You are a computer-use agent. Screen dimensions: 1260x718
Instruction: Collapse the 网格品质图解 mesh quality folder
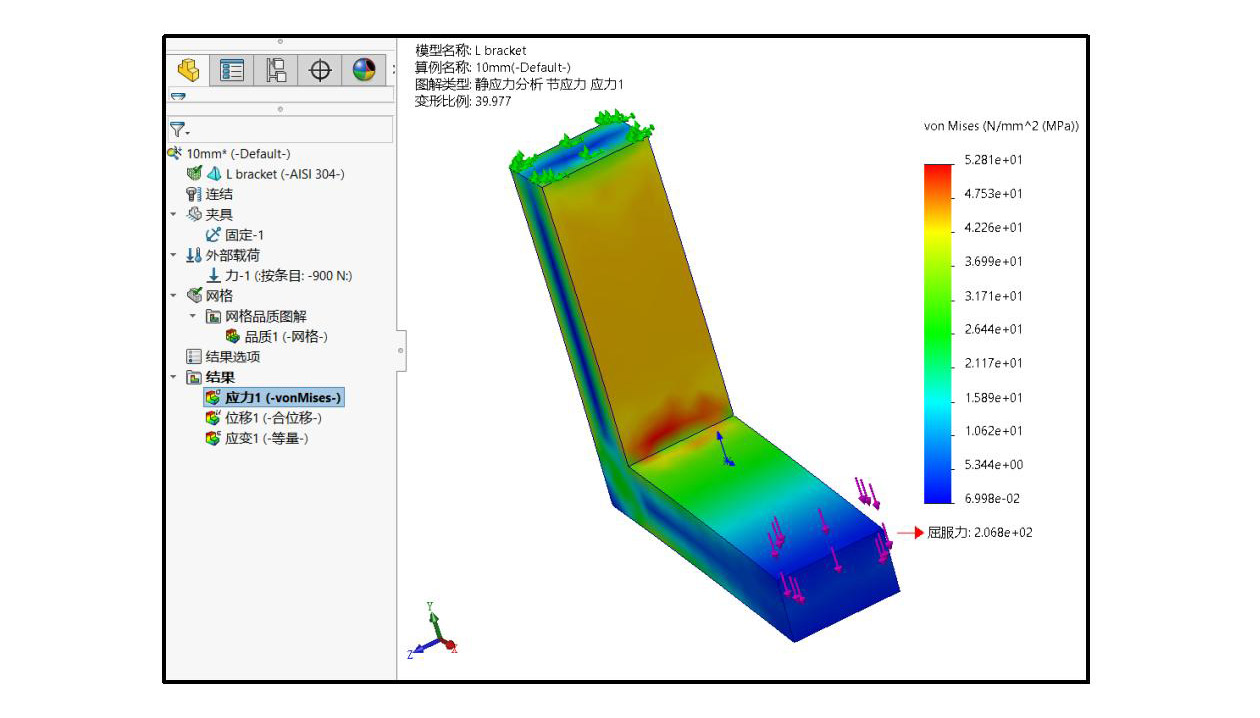click(x=193, y=316)
